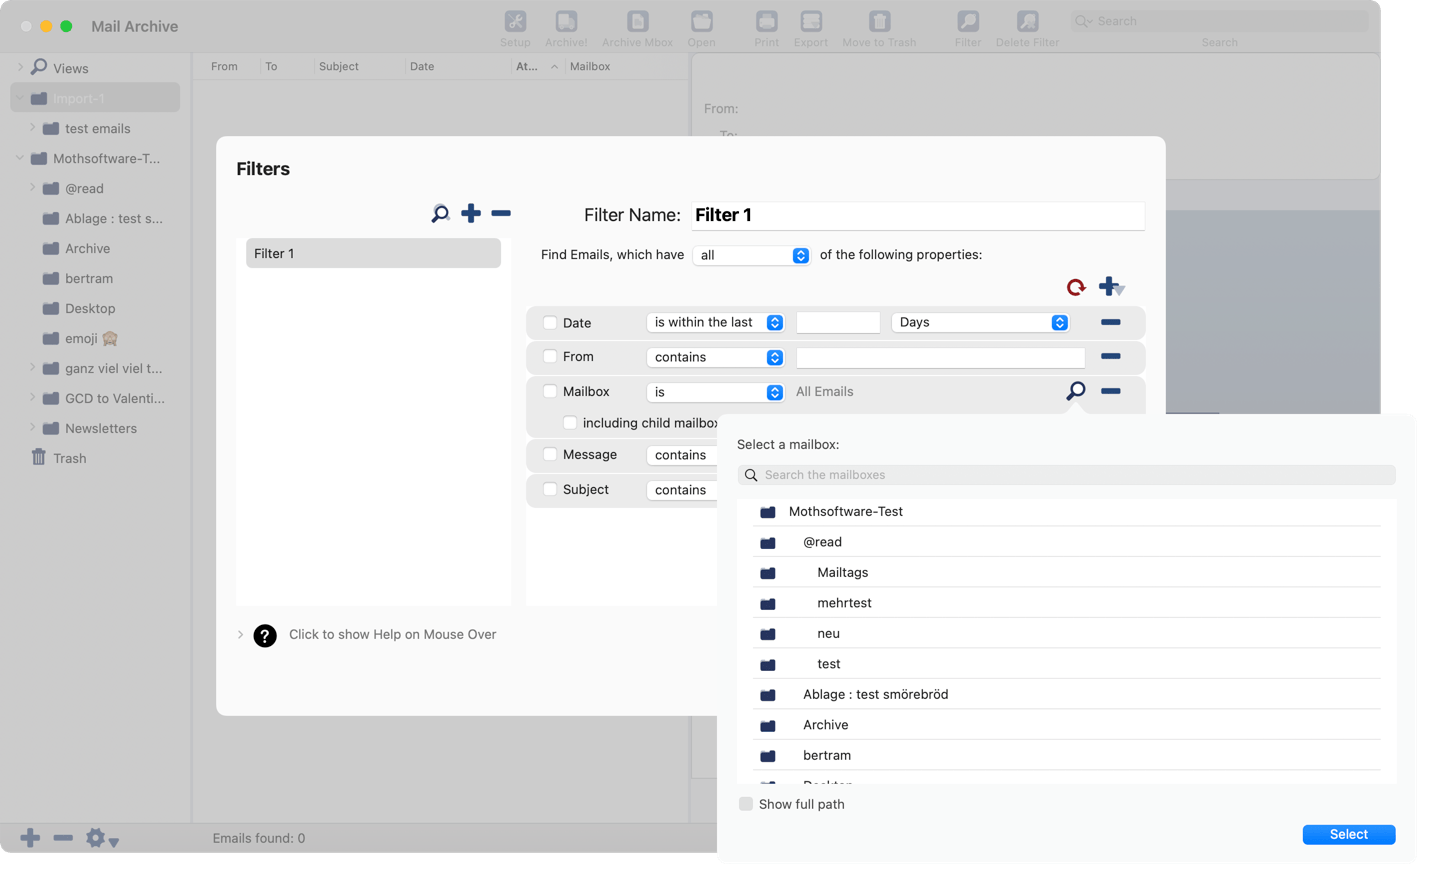The height and width of the screenshot is (877, 1430).
Task: Toggle the Show full path checkbox
Action: pyautogui.click(x=746, y=804)
